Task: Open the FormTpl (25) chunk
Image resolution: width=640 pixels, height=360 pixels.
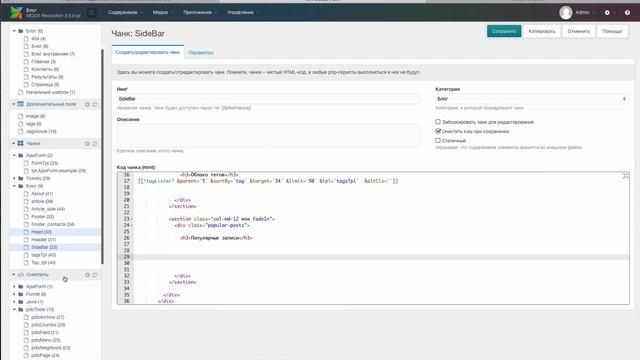Action: [44, 163]
